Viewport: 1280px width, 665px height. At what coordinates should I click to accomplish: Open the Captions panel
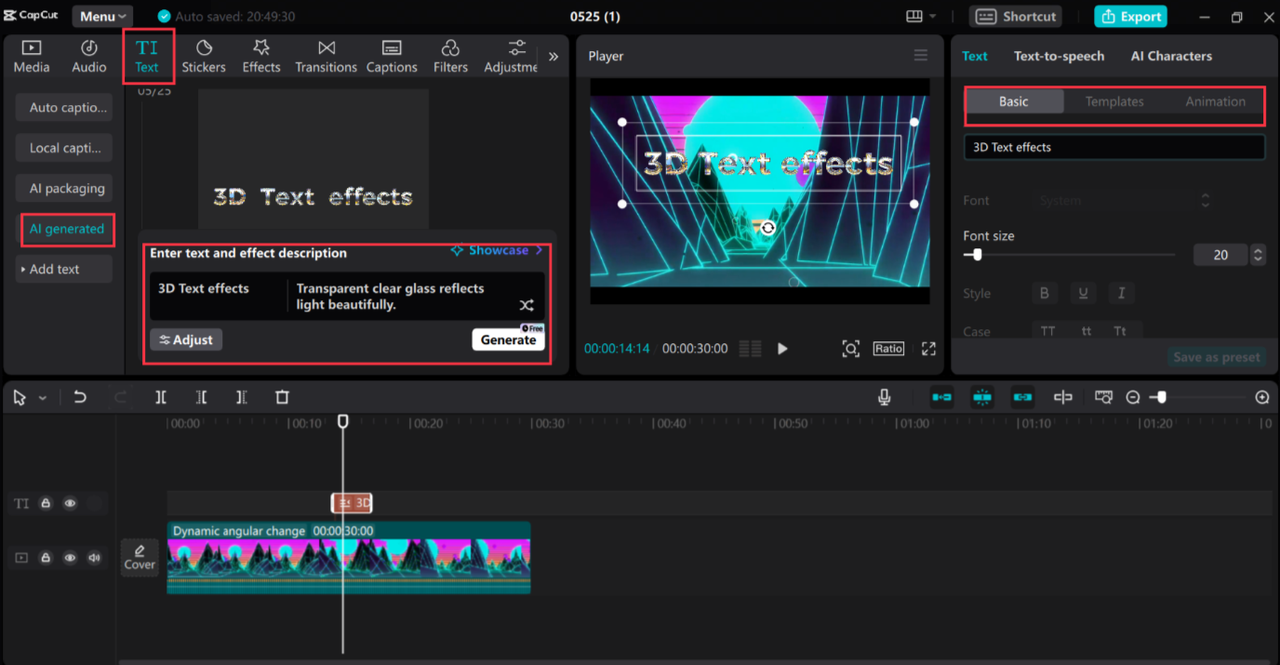tap(392, 56)
